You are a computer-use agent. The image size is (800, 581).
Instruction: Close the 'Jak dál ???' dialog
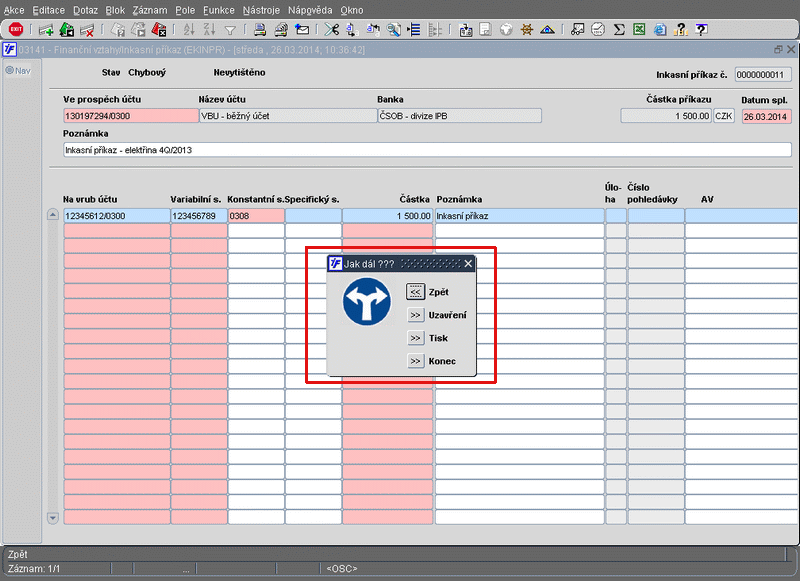[468, 264]
